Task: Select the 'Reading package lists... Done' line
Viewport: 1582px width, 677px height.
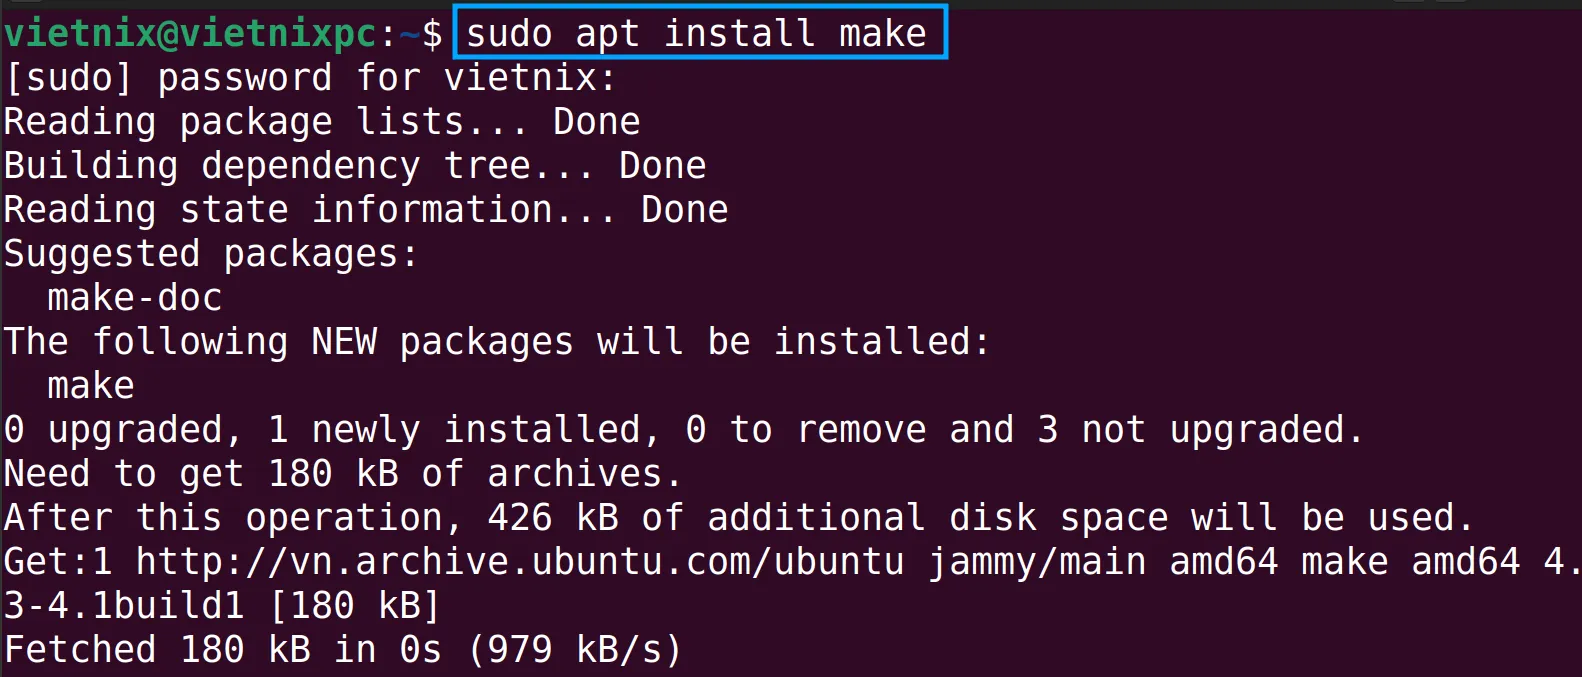Action: pyautogui.click(x=321, y=122)
